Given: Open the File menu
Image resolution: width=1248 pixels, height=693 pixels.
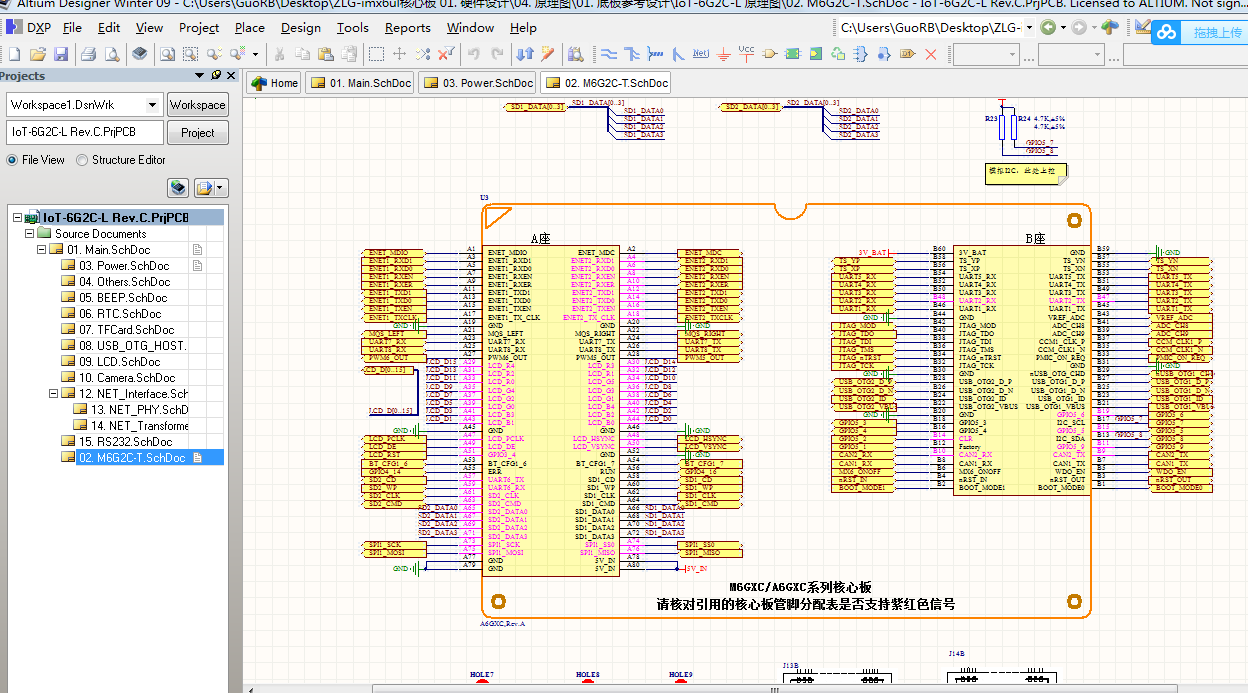Looking at the screenshot, I should (72, 28).
